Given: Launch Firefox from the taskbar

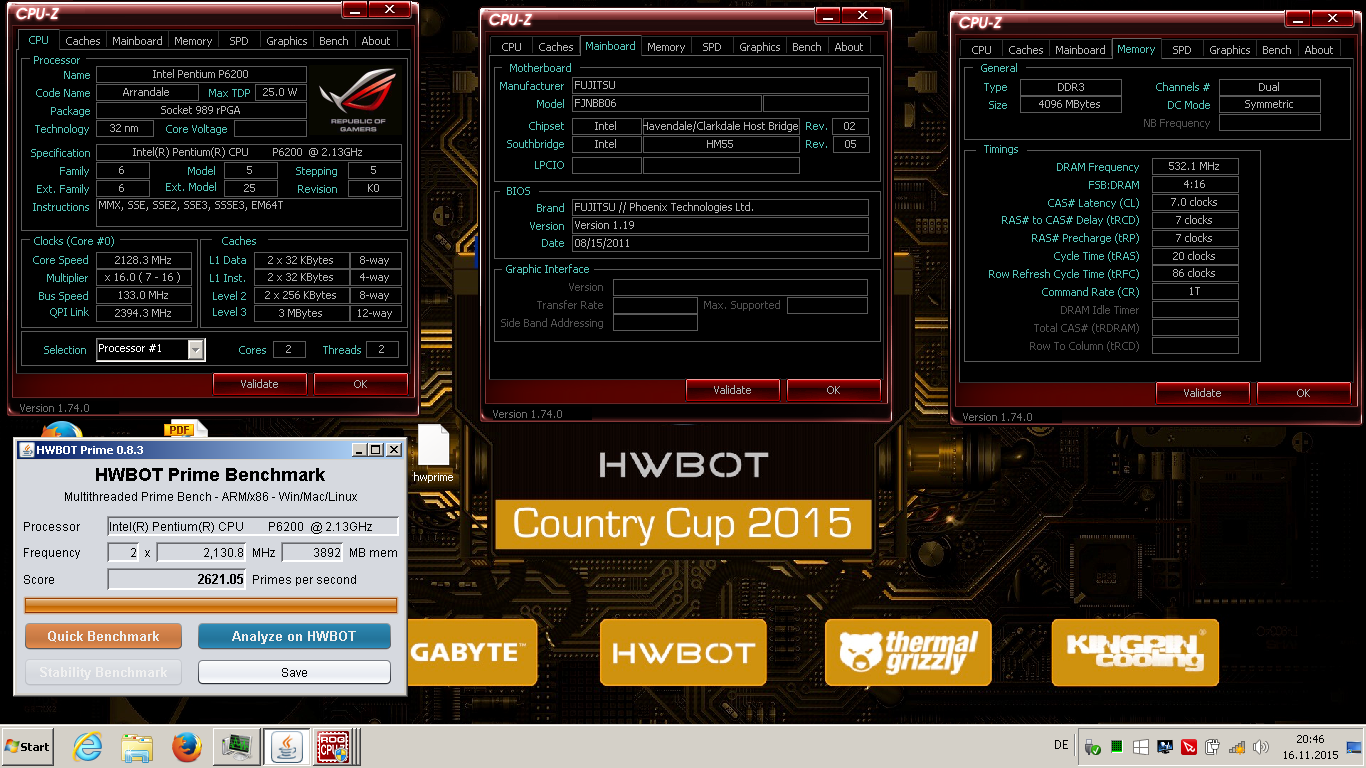Looking at the screenshot, I should click(186, 746).
